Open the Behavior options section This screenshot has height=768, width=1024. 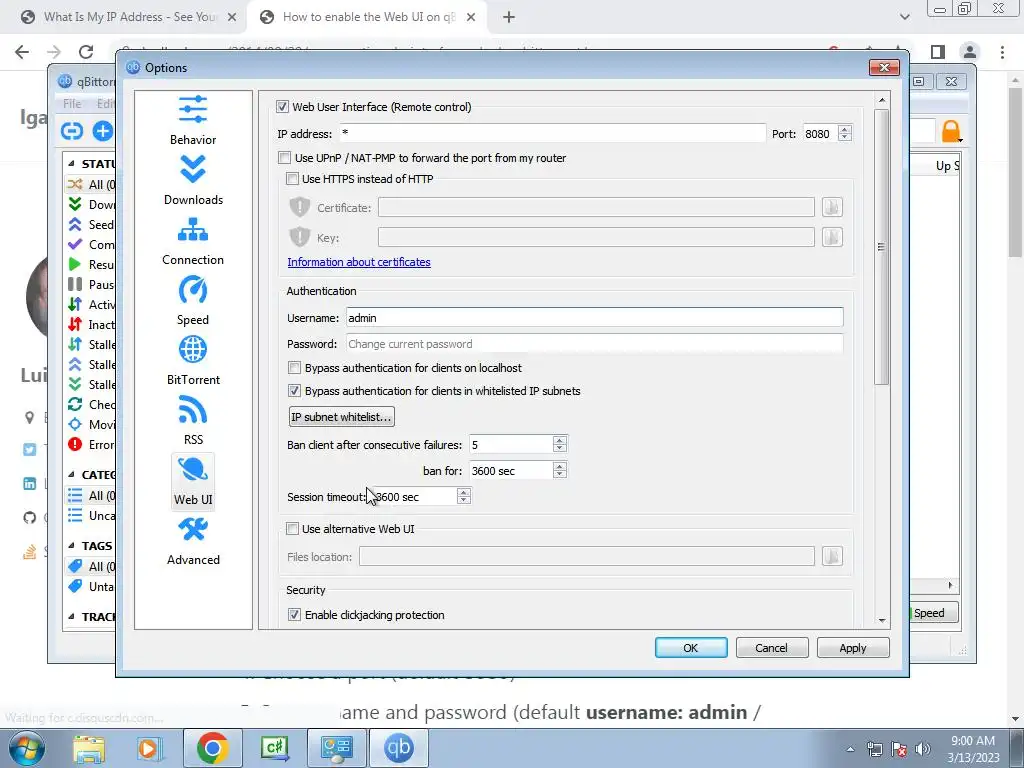coord(193,121)
